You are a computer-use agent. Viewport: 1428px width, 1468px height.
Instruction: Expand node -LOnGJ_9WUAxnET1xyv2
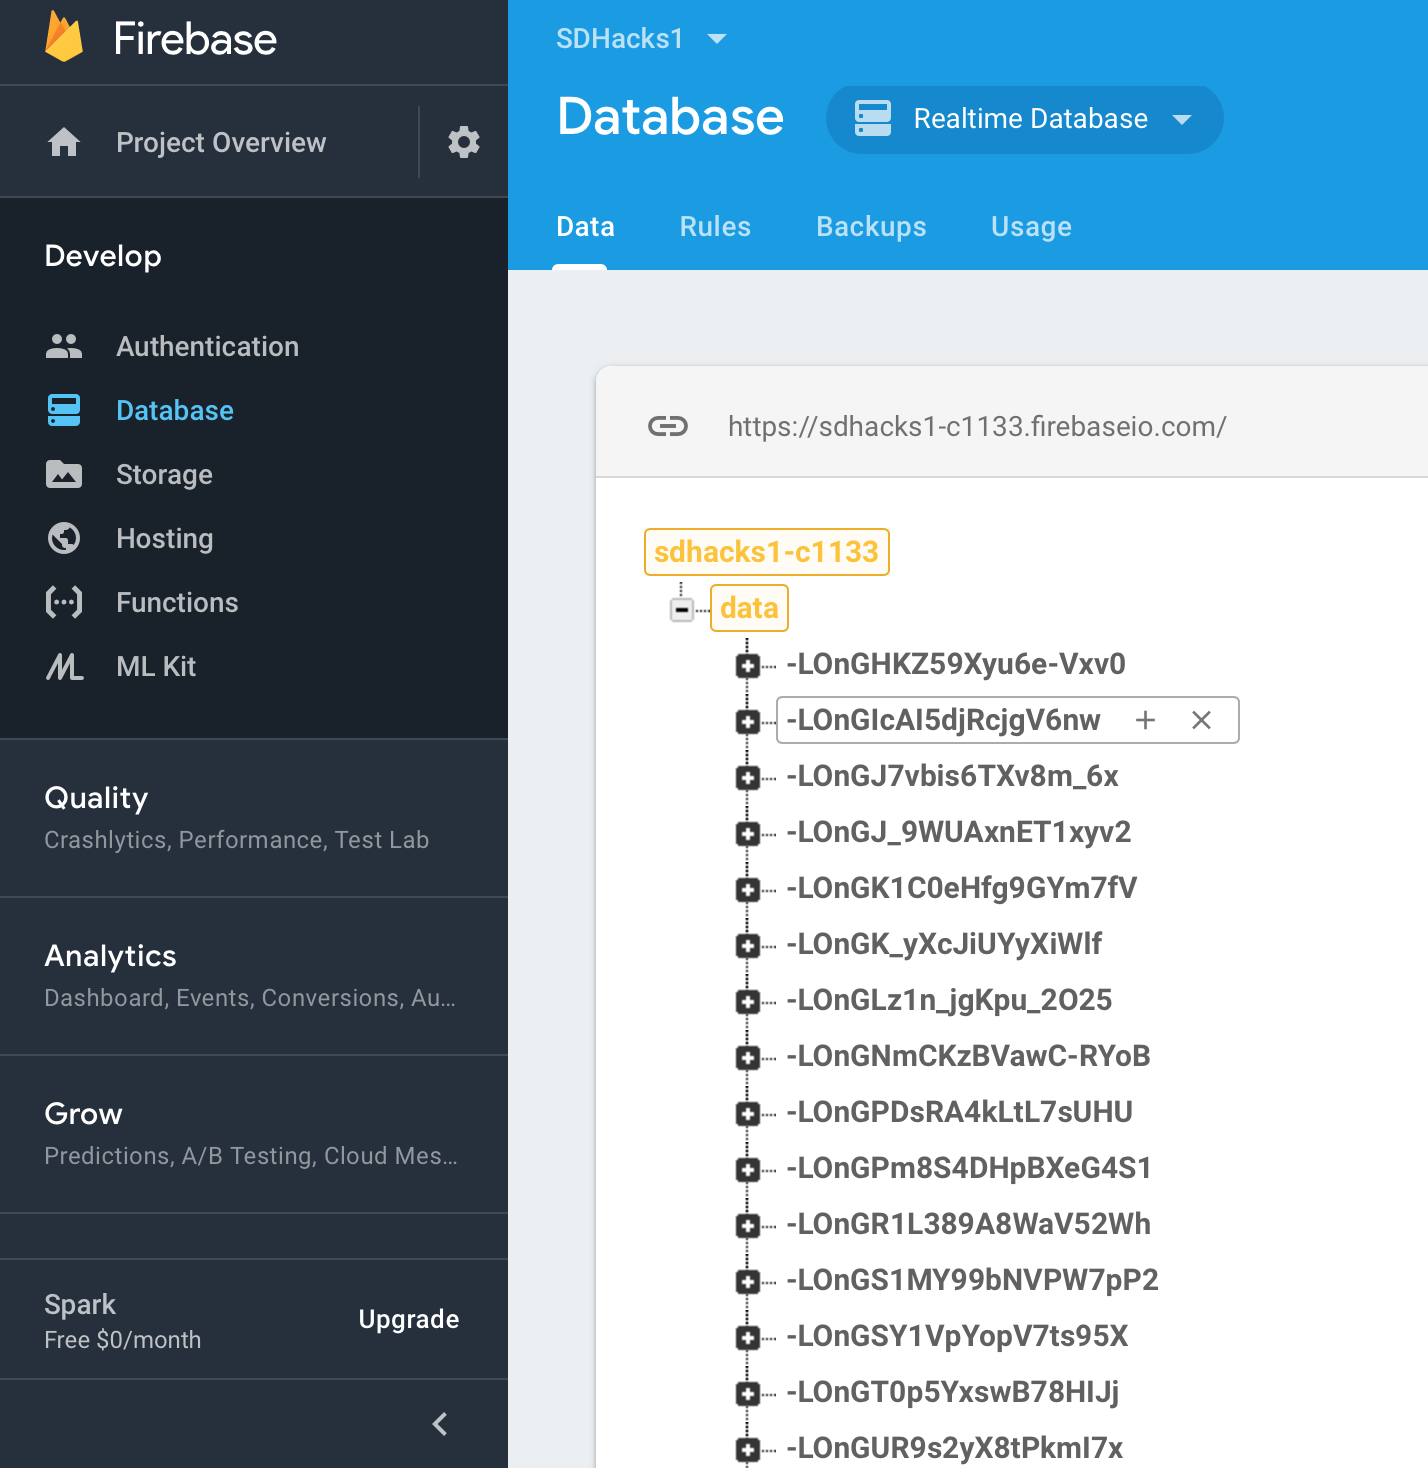(747, 834)
